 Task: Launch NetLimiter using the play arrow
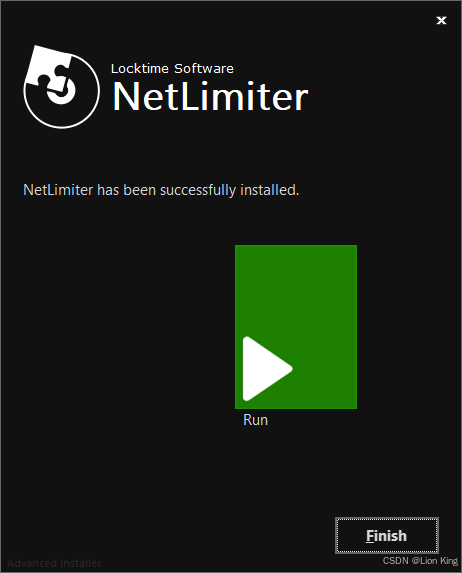pos(266,369)
